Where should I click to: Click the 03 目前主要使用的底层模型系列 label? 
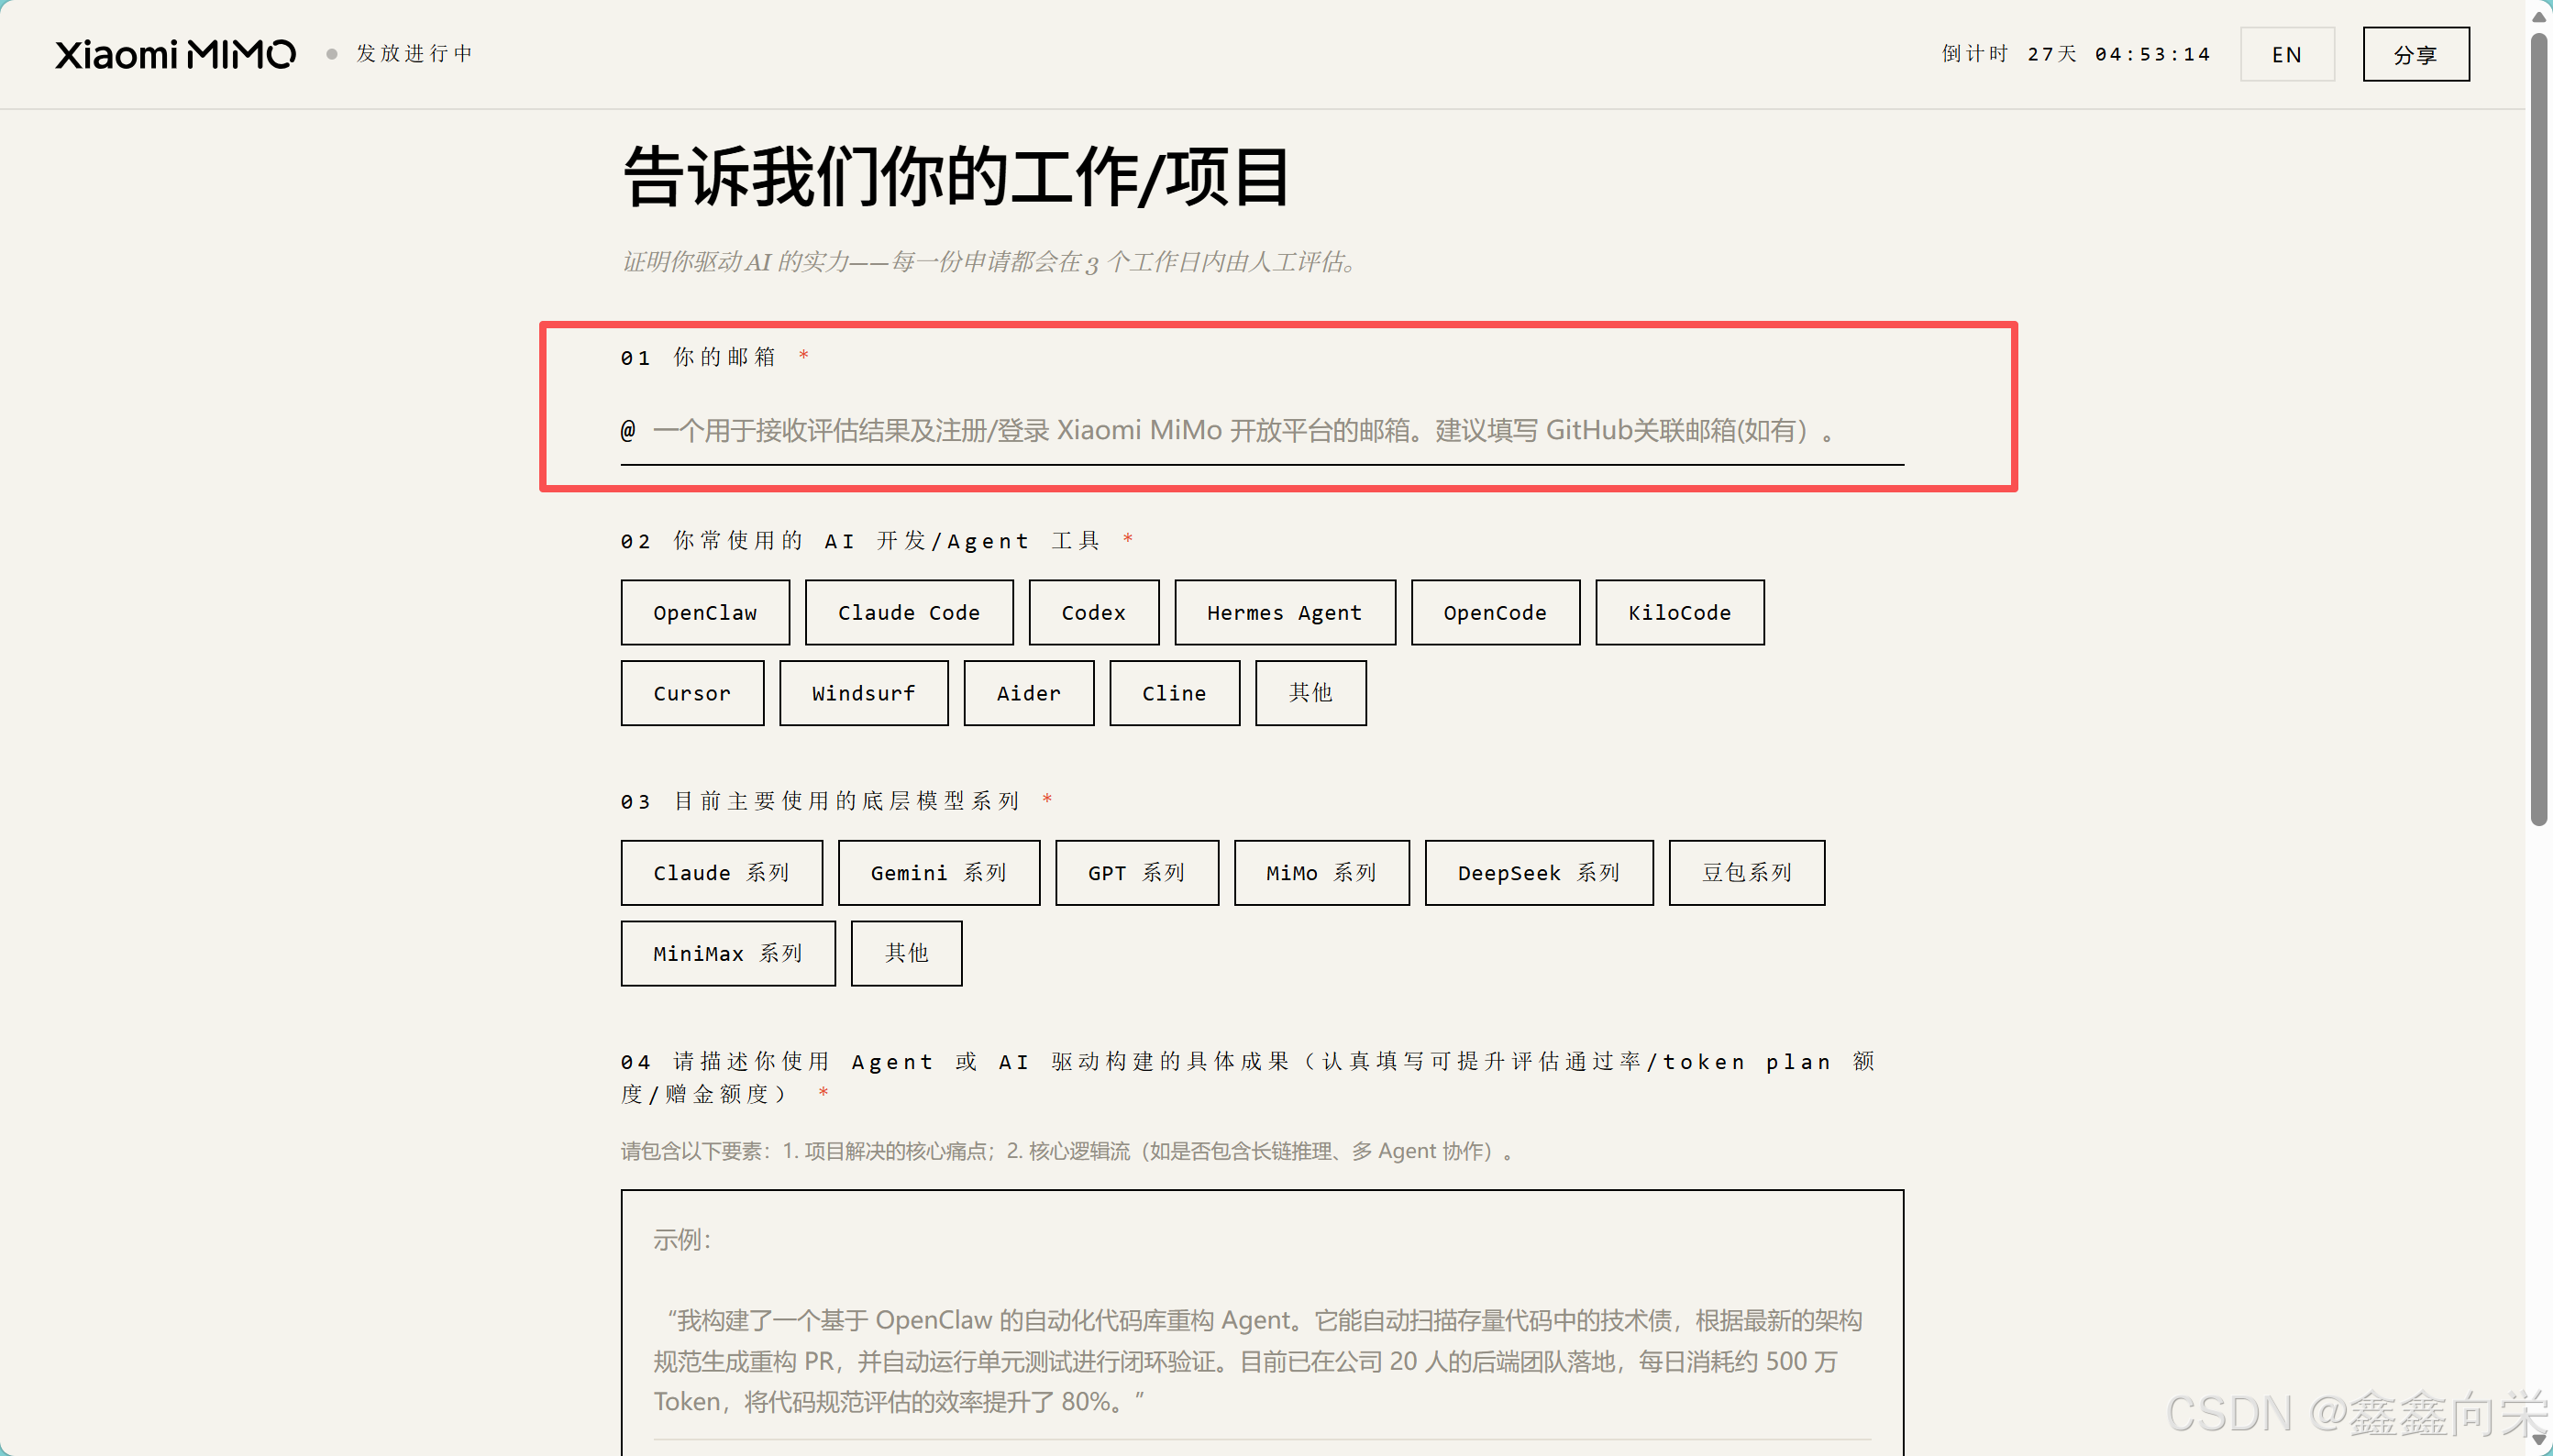(x=836, y=801)
